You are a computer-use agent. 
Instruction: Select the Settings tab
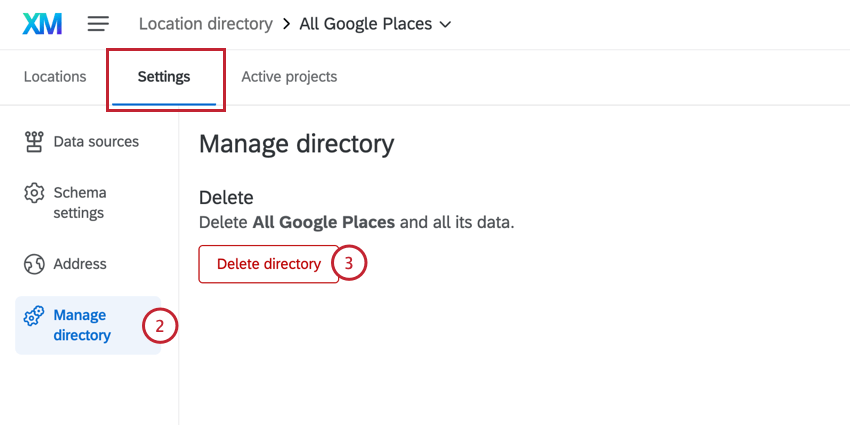coord(164,76)
